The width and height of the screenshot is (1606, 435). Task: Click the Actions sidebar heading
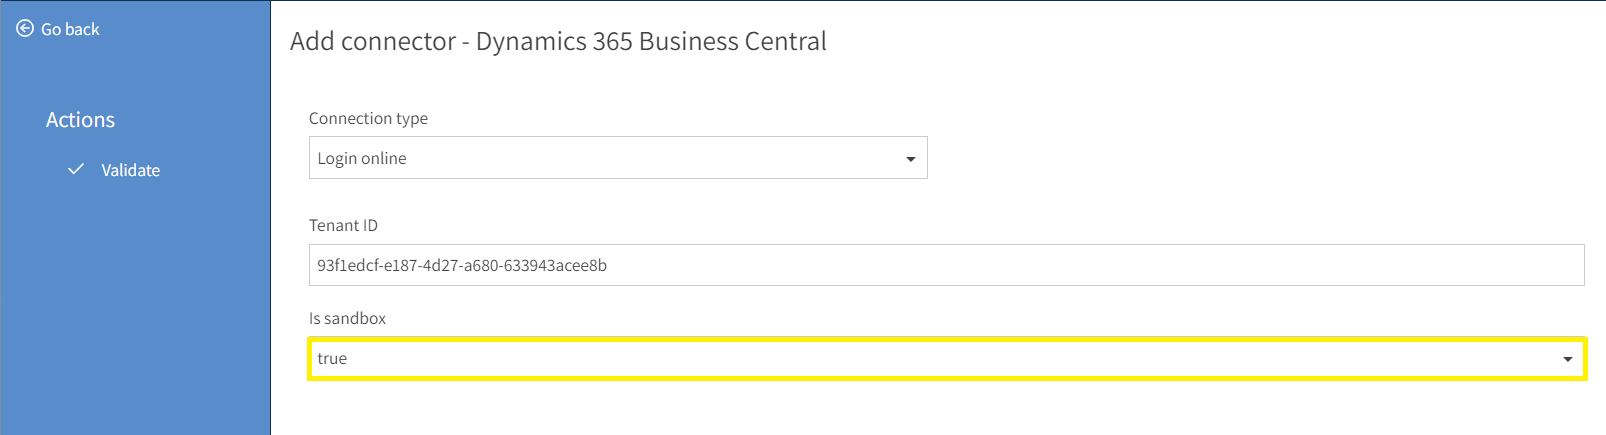pyautogui.click(x=80, y=120)
